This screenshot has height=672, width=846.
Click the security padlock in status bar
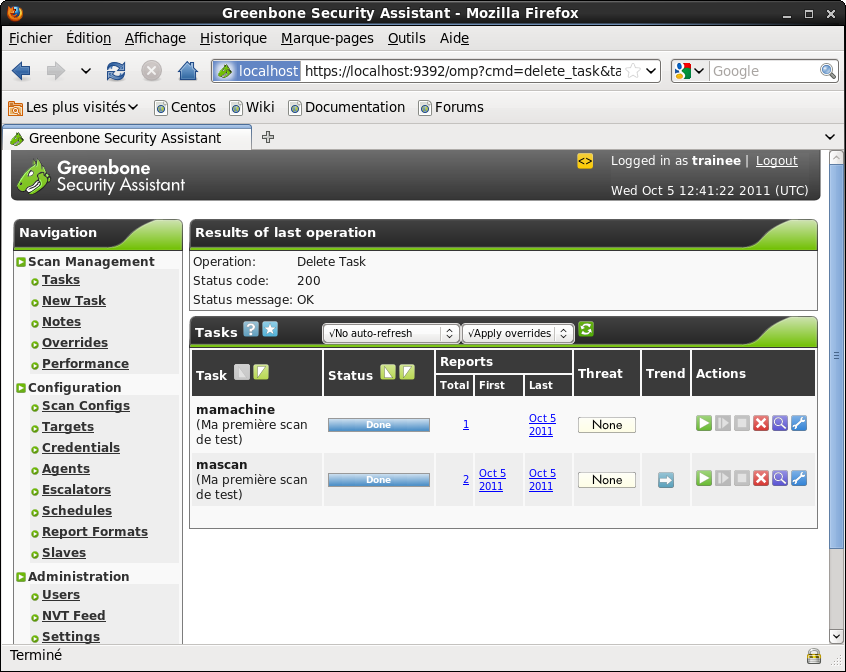pyautogui.click(x=814, y=656)
